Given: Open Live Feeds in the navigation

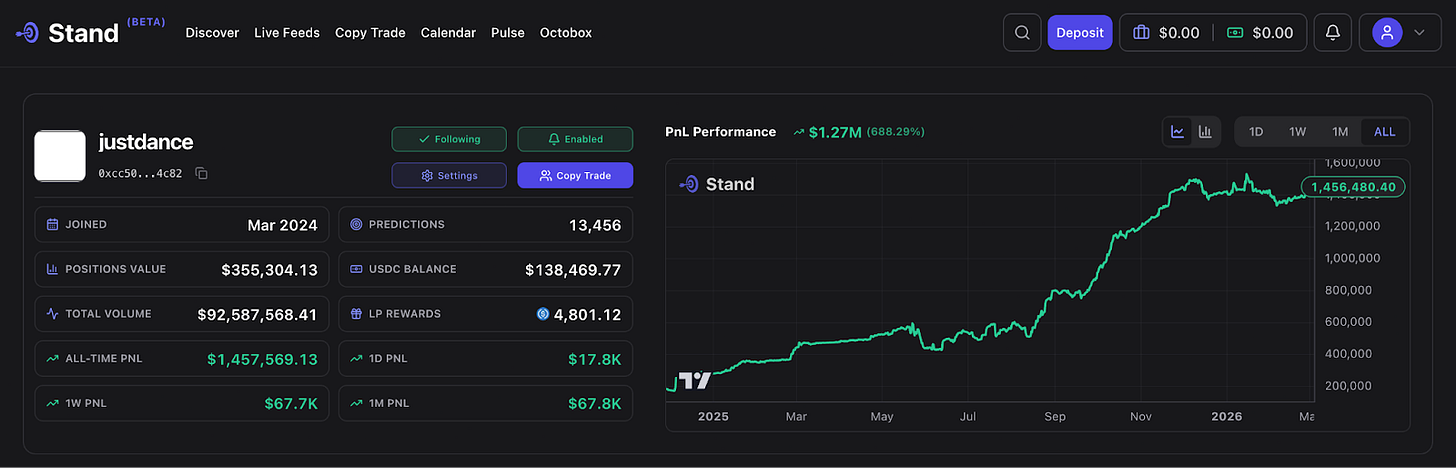Looking at the screenshot, I should 287,33.
